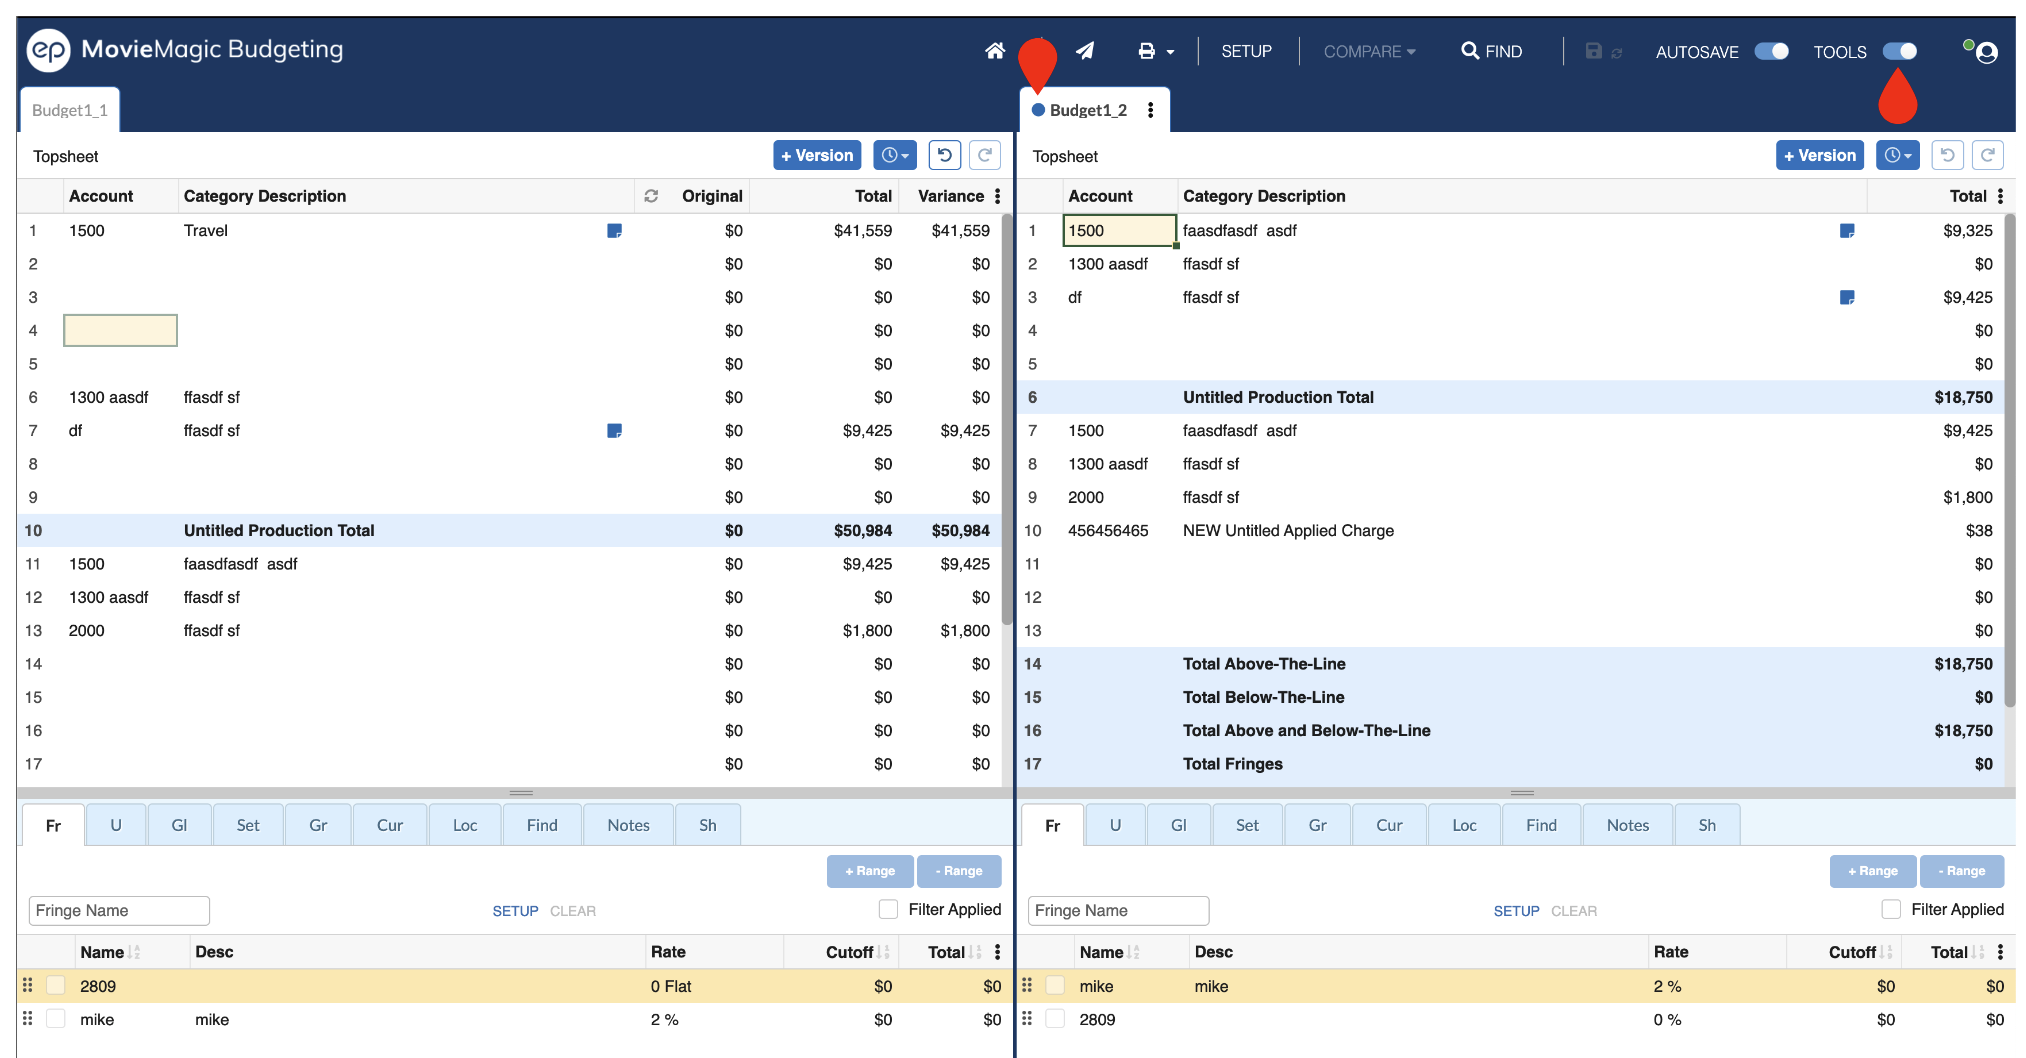Click the paper plane send icon
2026x1058 pixels.
pyautogui.click(x=1085, y=51)
